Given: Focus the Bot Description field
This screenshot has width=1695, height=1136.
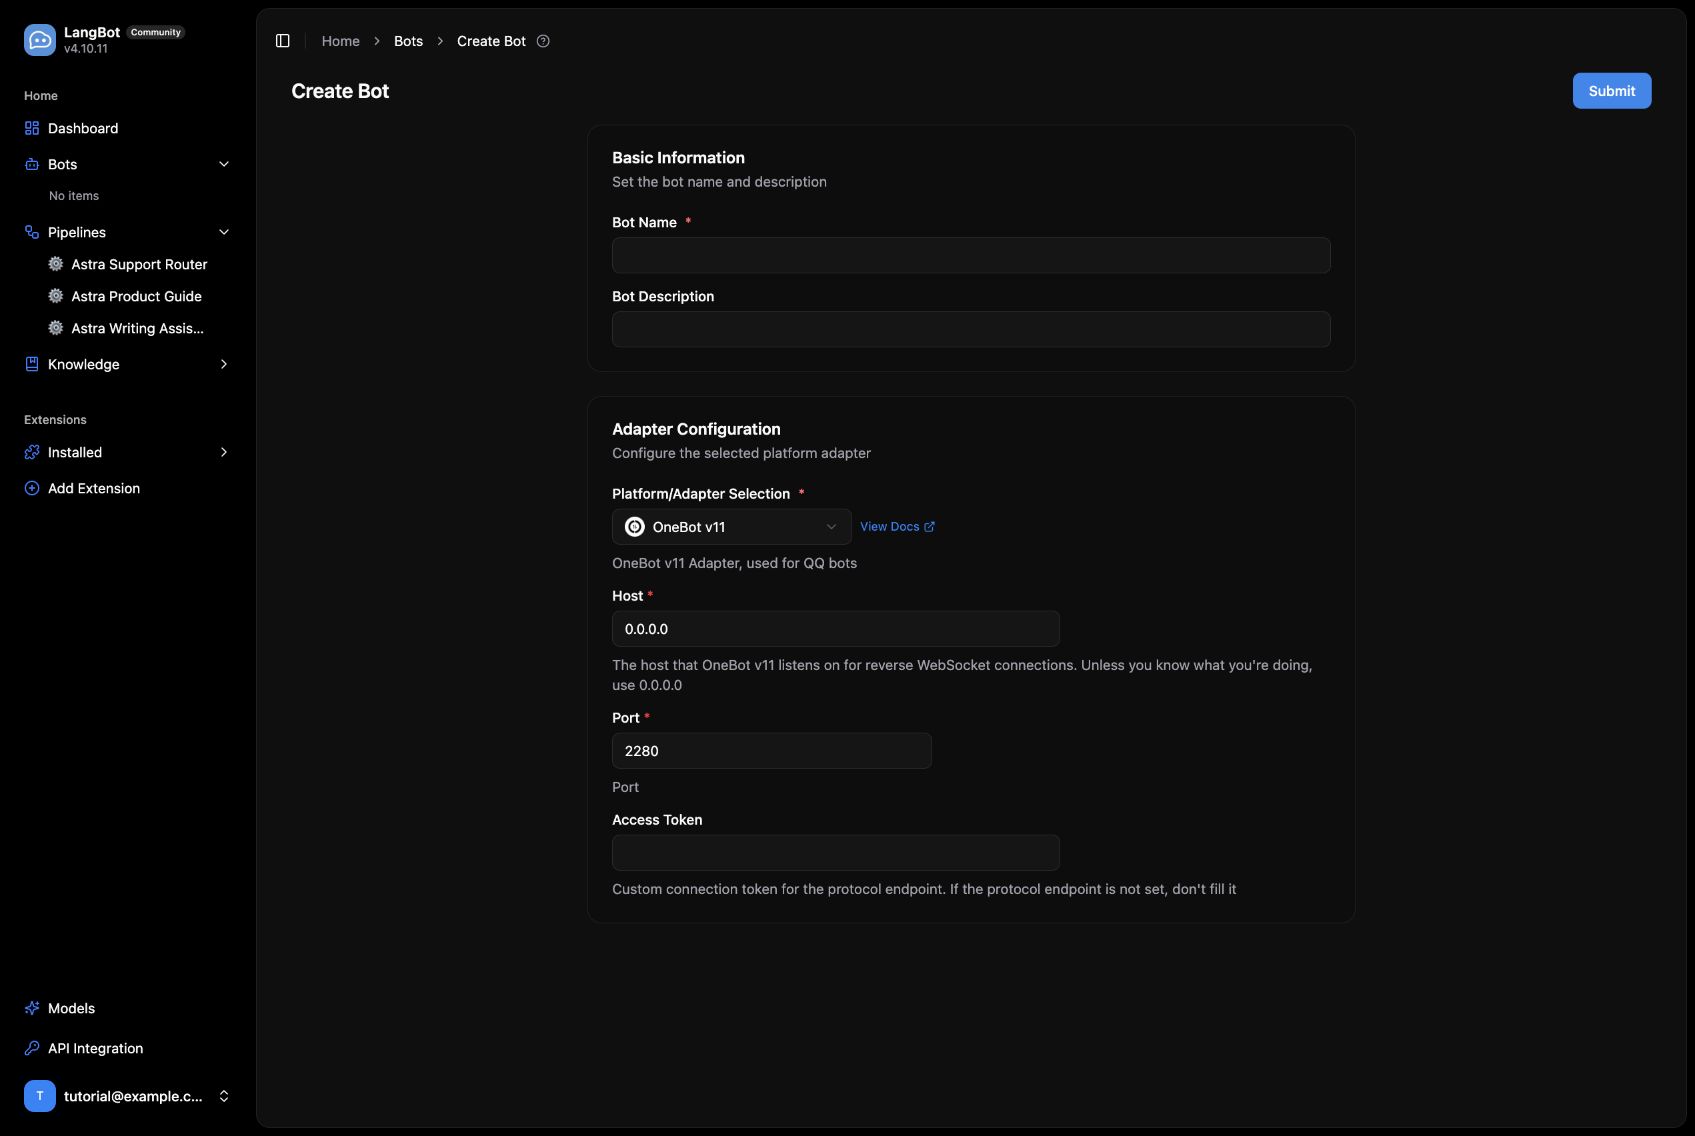Looking at the screenshot, I should coord(971,329).
